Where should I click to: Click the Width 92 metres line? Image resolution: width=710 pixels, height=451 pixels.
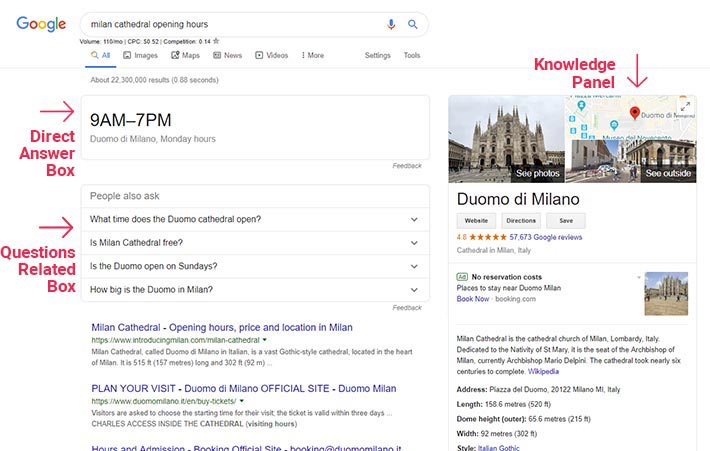tap(497, 434)
